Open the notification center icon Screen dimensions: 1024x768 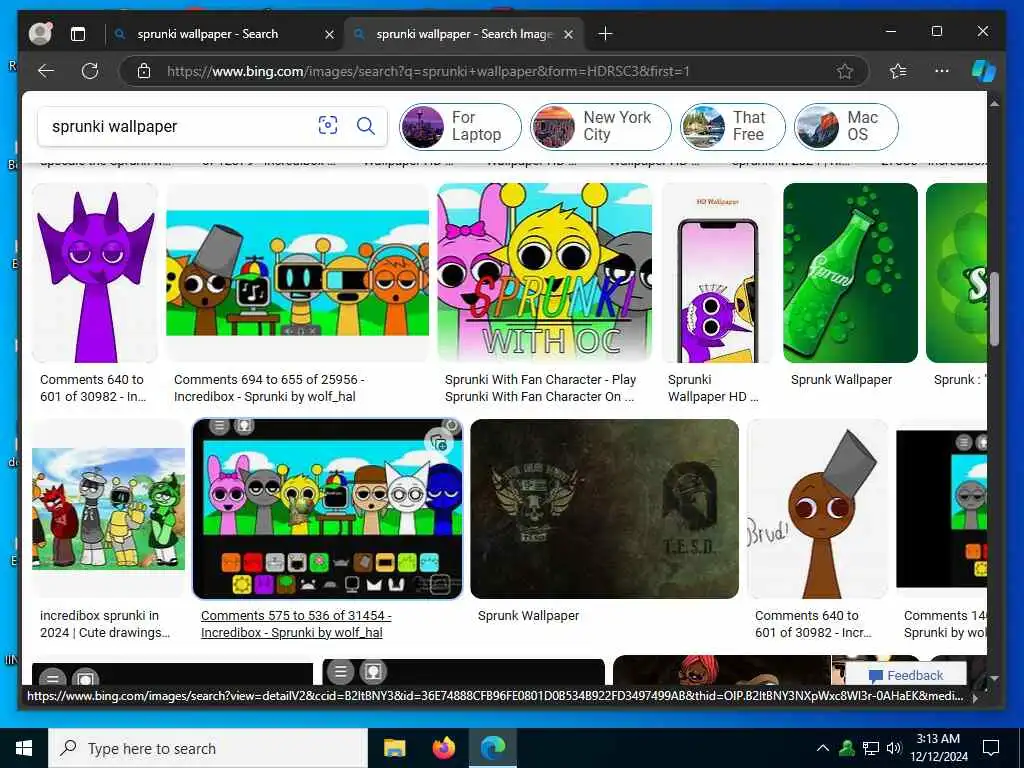[x=991, y=748]
